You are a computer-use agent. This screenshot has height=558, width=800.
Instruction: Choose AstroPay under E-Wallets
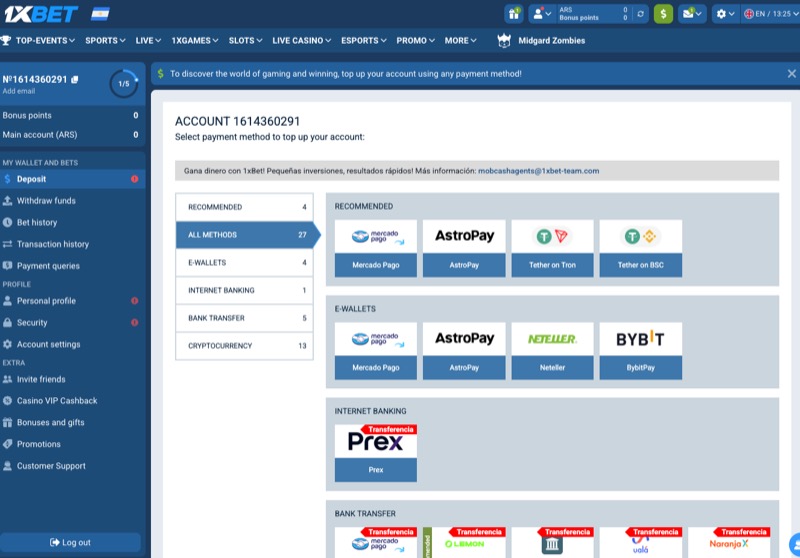(x=464, y=351)
